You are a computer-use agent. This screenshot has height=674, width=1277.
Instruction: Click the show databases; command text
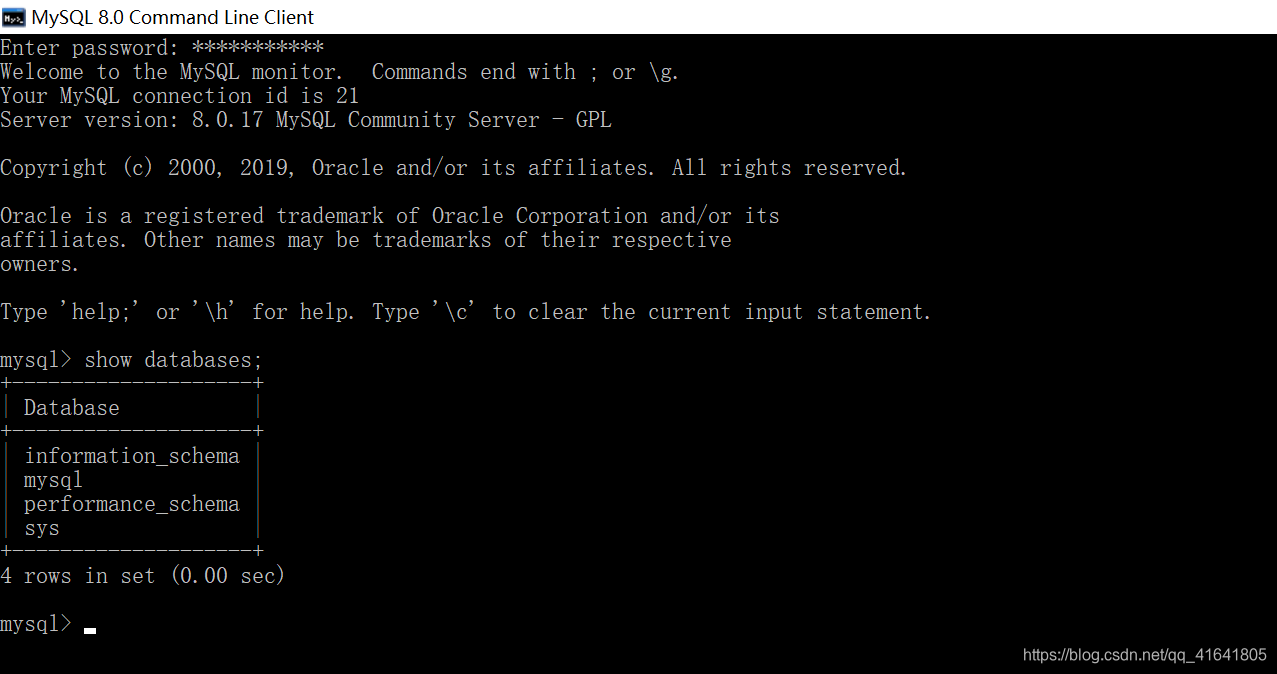(x=173, y=360)
